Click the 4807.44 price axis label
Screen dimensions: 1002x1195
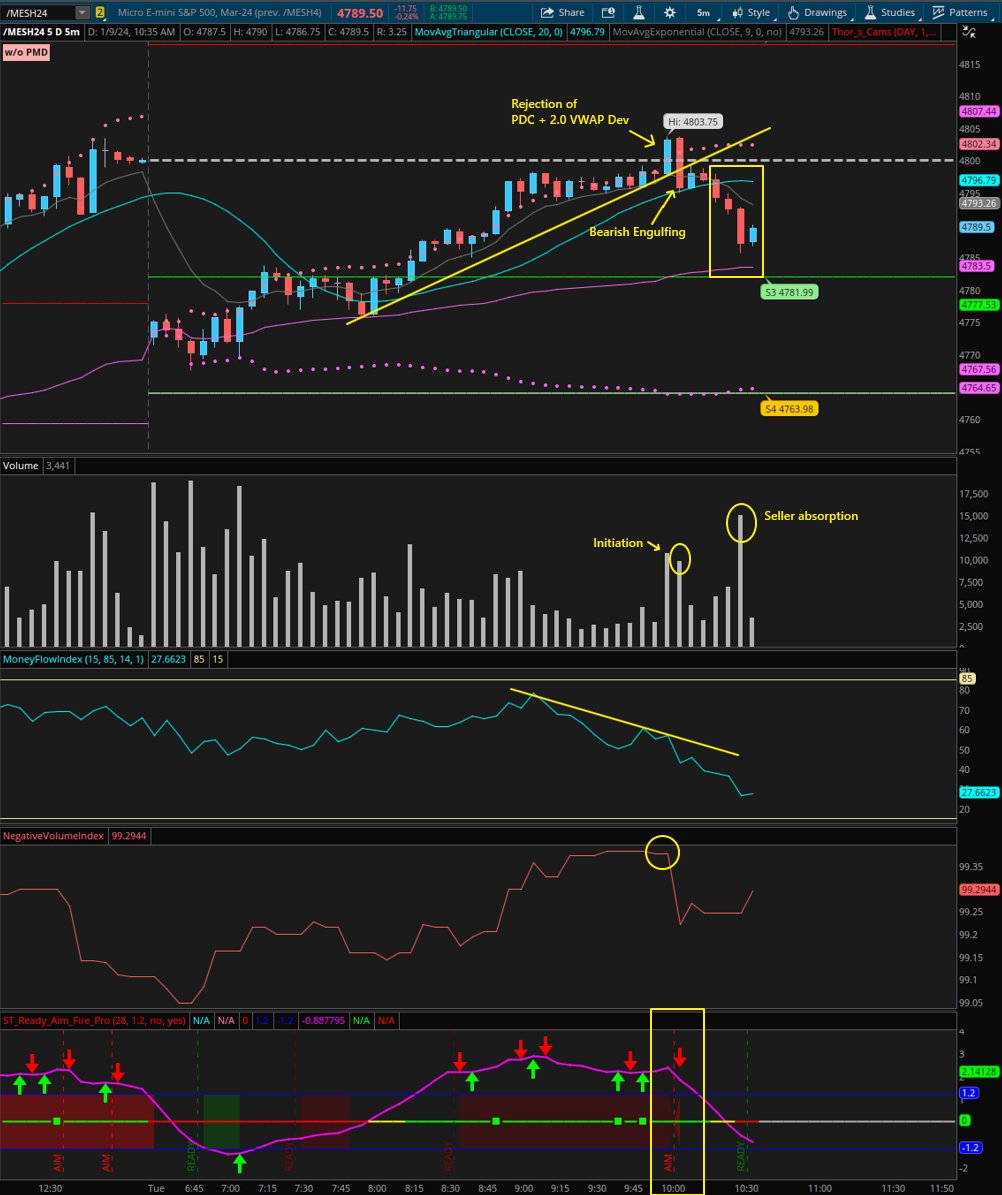(x=978, y=111)
